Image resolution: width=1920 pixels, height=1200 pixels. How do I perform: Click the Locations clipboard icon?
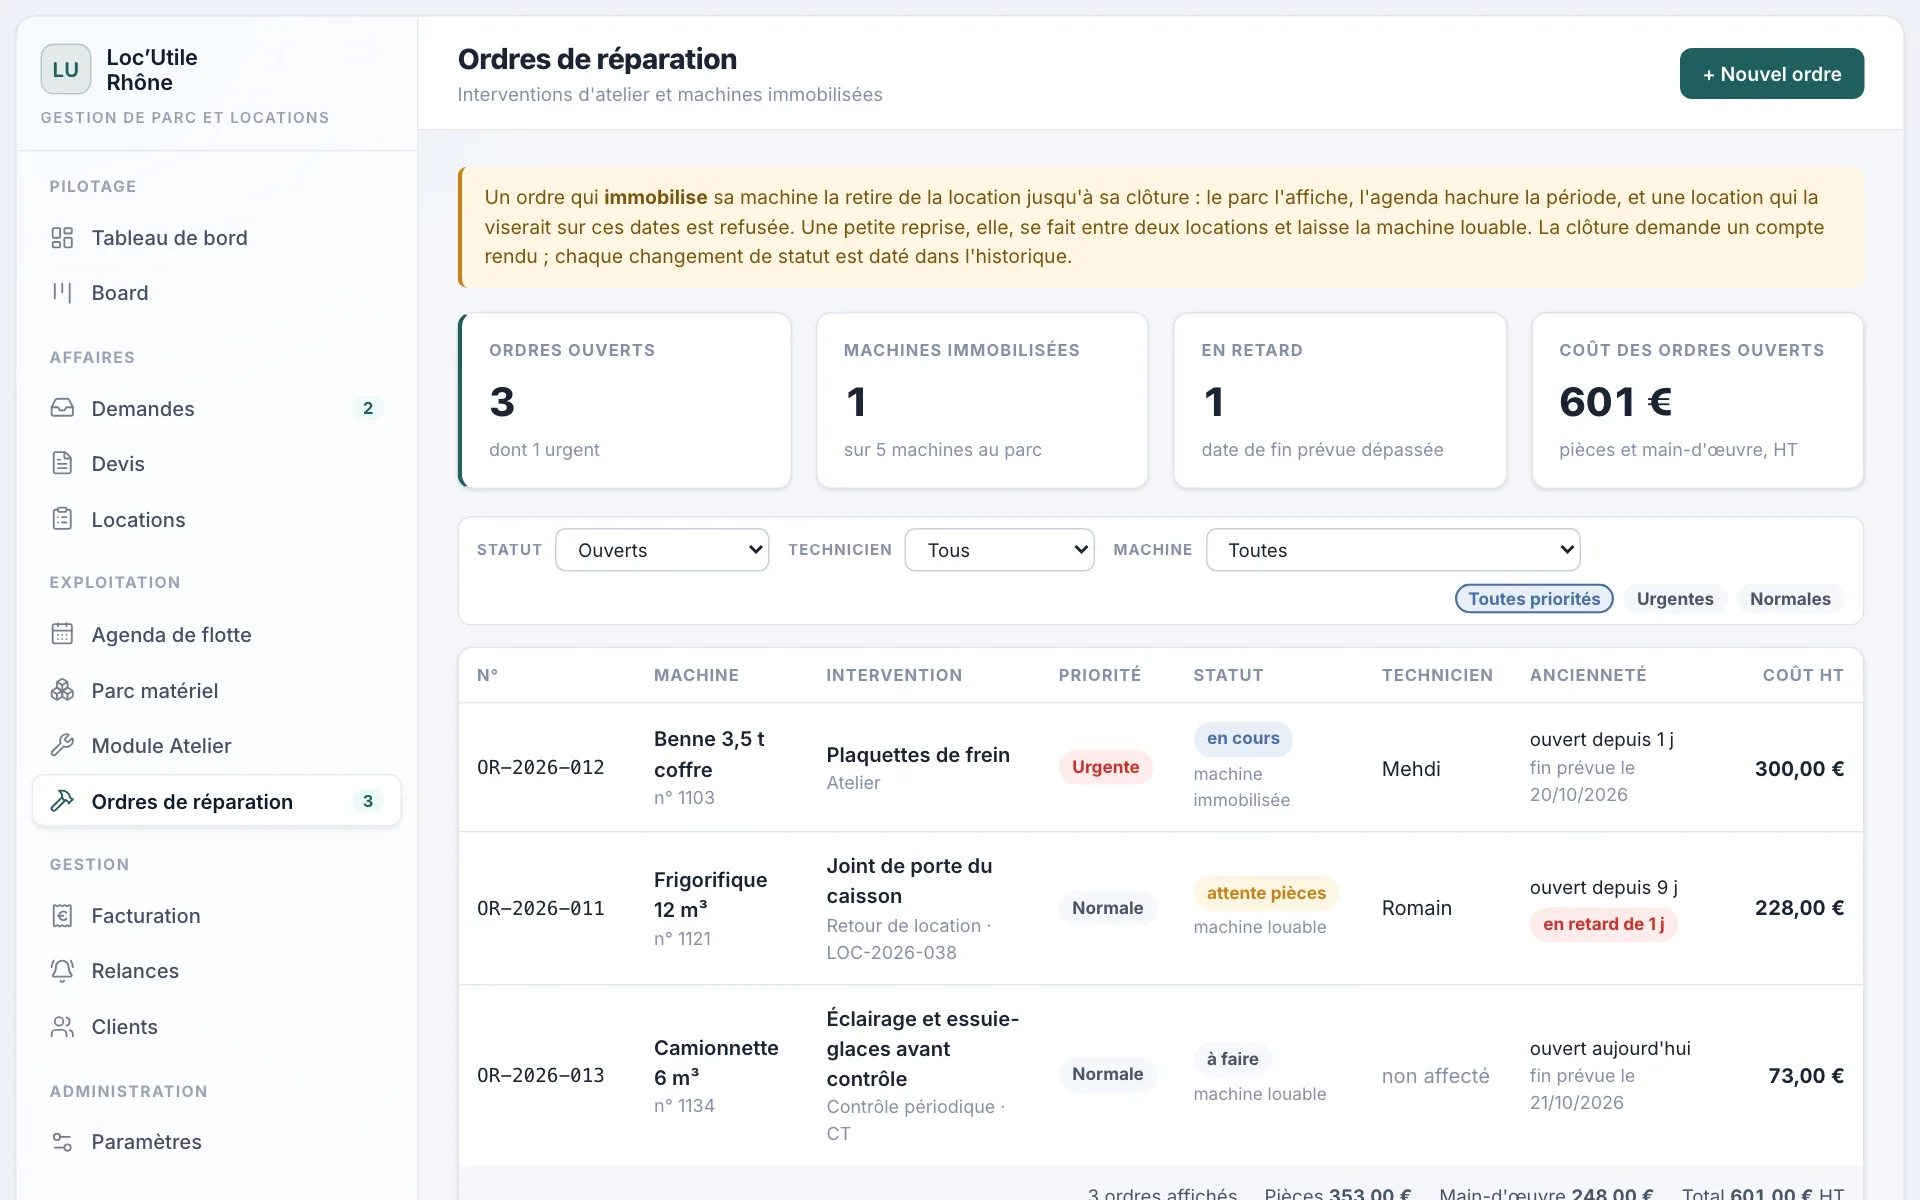(x=62, y=519)
